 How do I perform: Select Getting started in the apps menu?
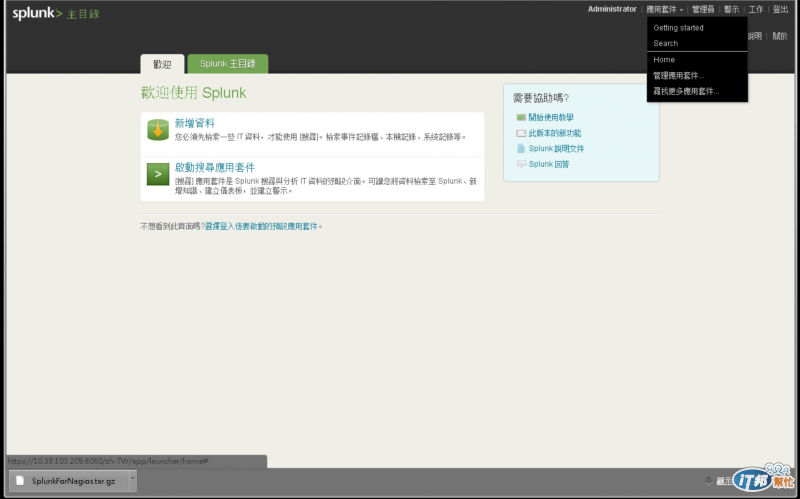(x=678, y=28)
